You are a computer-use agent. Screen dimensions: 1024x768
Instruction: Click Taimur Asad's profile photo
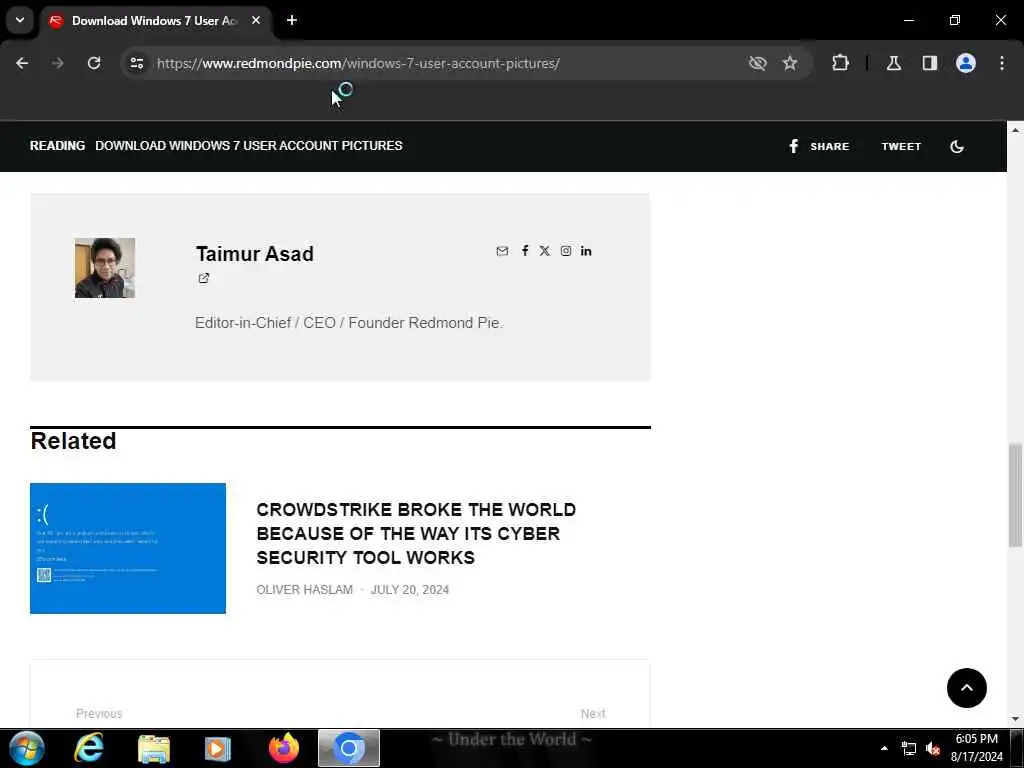[x=105, y=268]
